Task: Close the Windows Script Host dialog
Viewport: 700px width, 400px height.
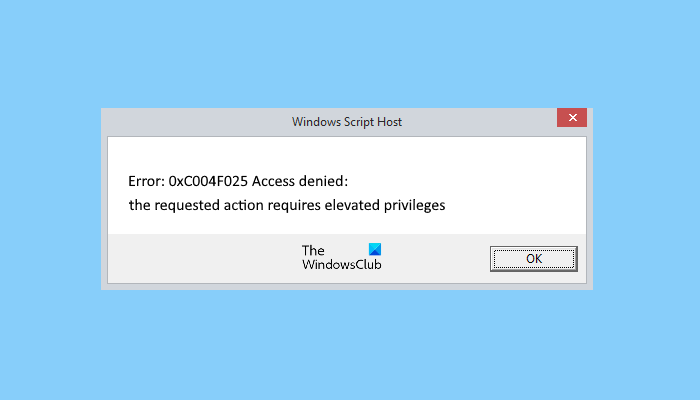Action: pos(571,119)
